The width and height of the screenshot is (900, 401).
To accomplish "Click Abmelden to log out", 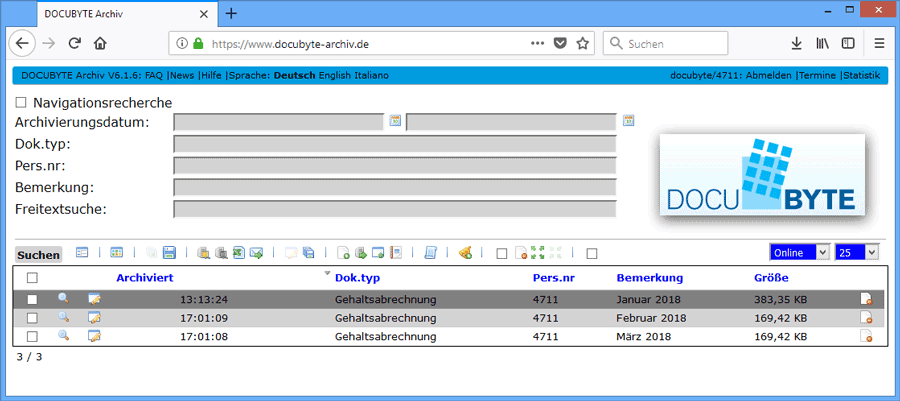I will coord(769,76).
